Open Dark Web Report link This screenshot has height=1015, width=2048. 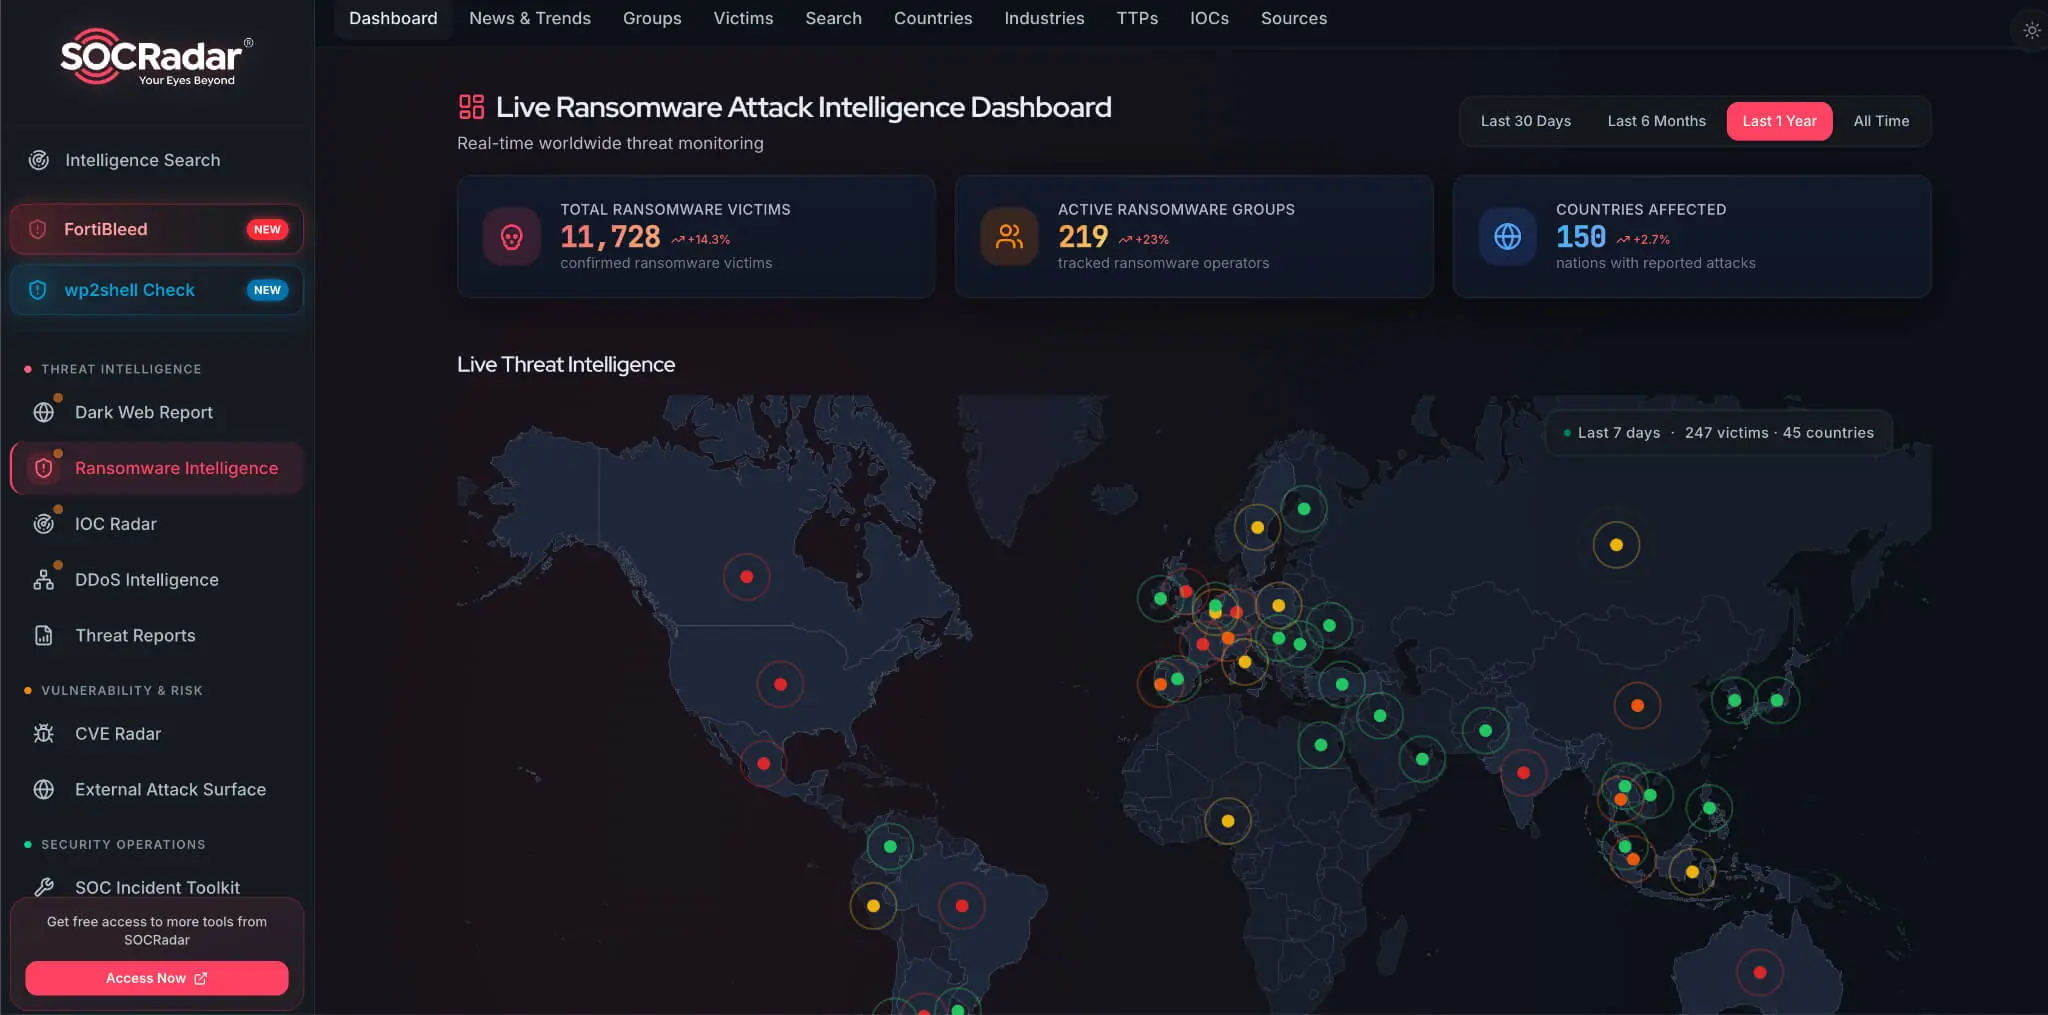pyautogui.click(x=157, y=412)
